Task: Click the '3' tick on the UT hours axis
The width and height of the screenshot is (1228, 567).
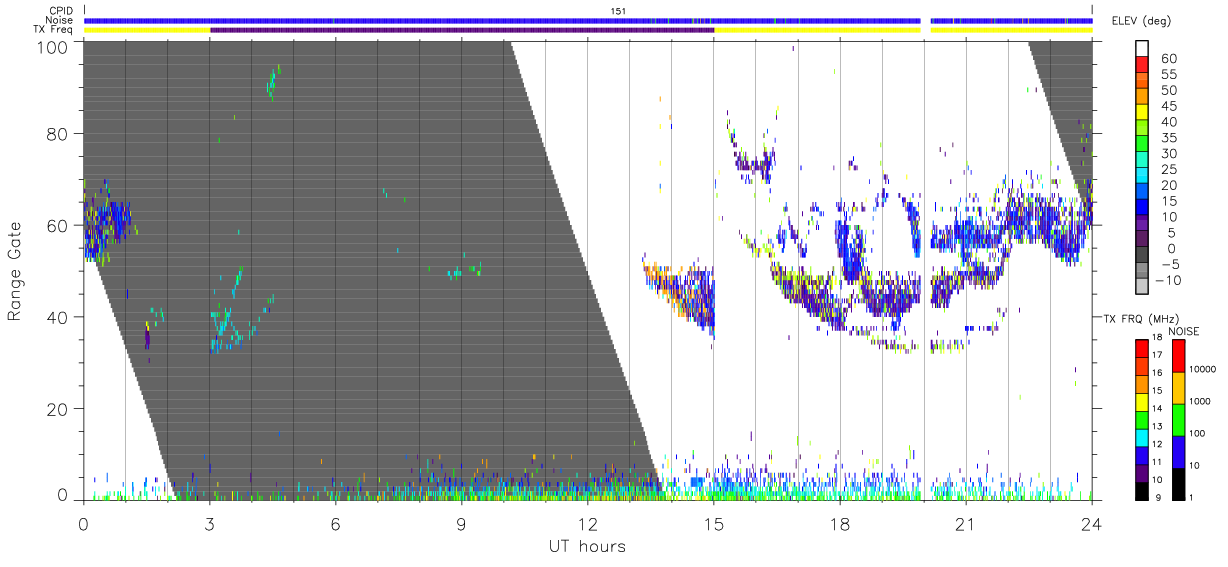Action: pyautogui.click(x=209, y=522)
